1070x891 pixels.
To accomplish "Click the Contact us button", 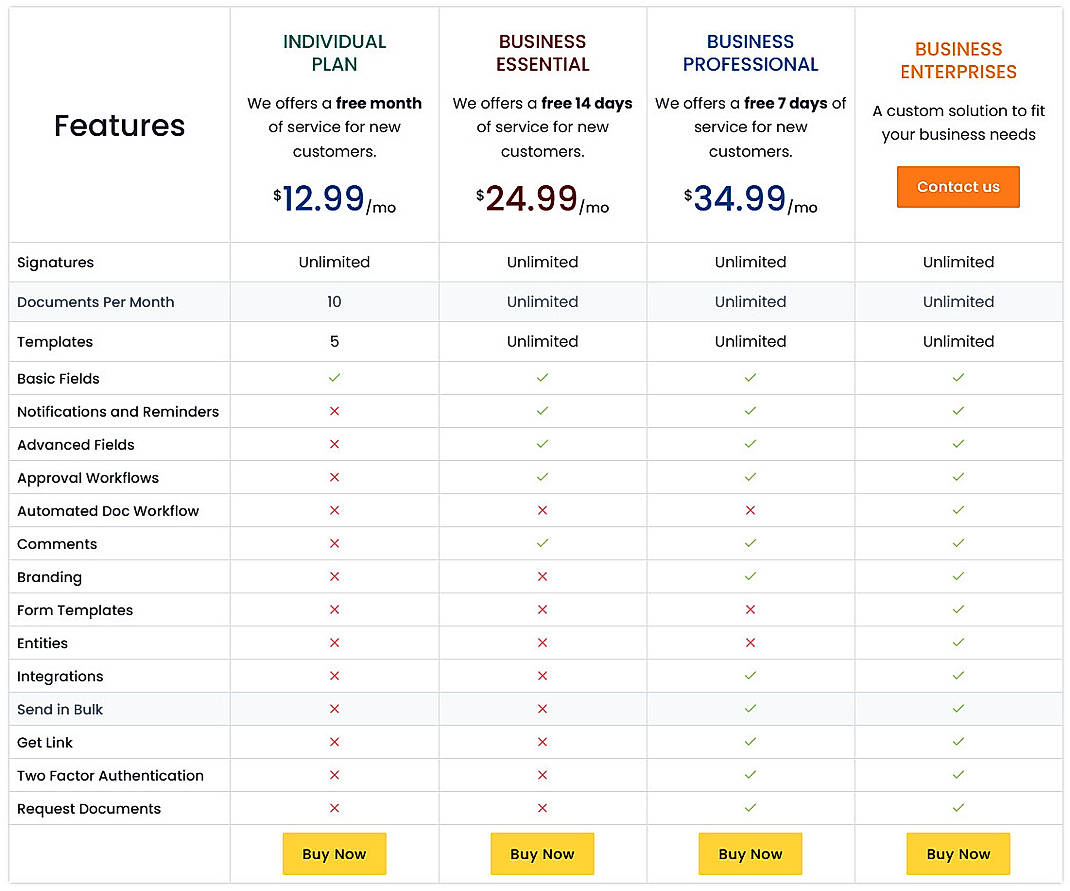I will (958, 186).
